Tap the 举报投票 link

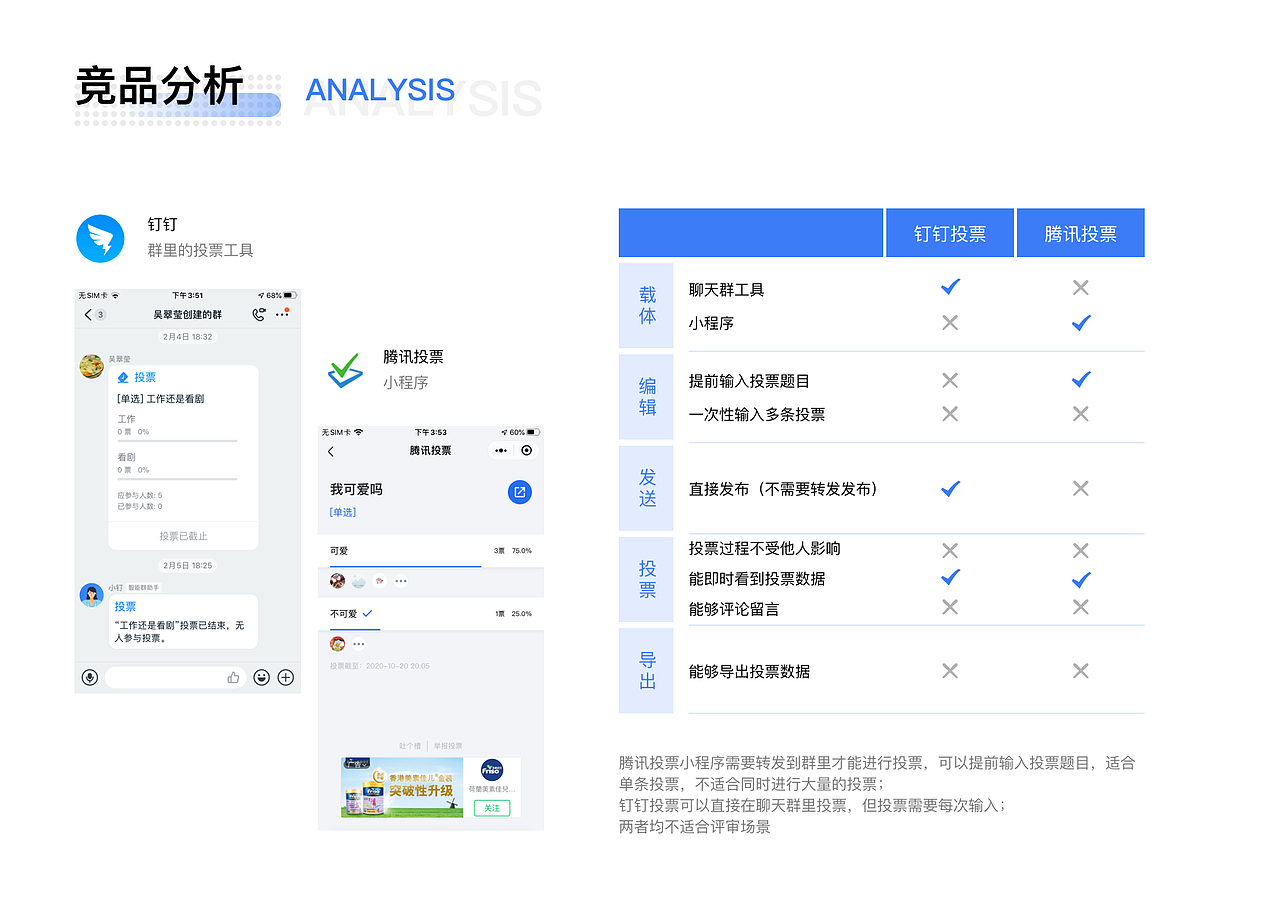(448, 746)
